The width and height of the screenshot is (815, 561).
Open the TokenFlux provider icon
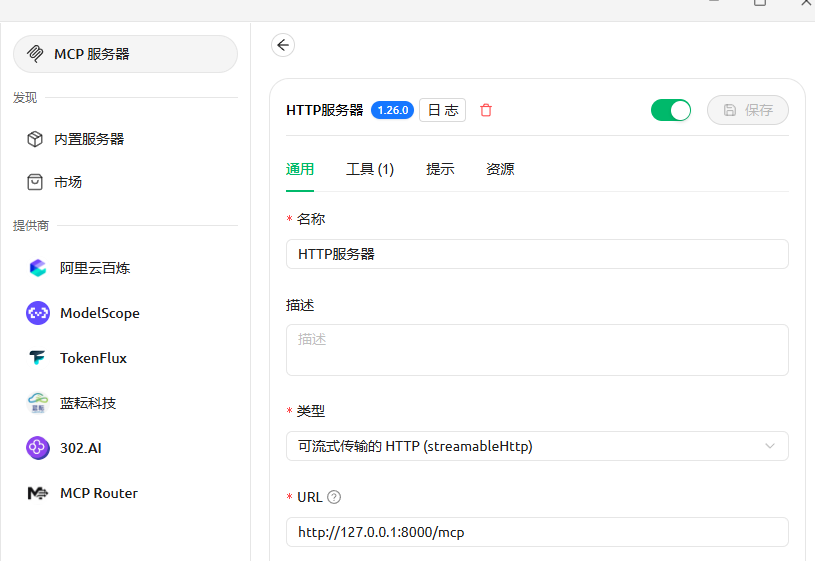coord(38,358)
